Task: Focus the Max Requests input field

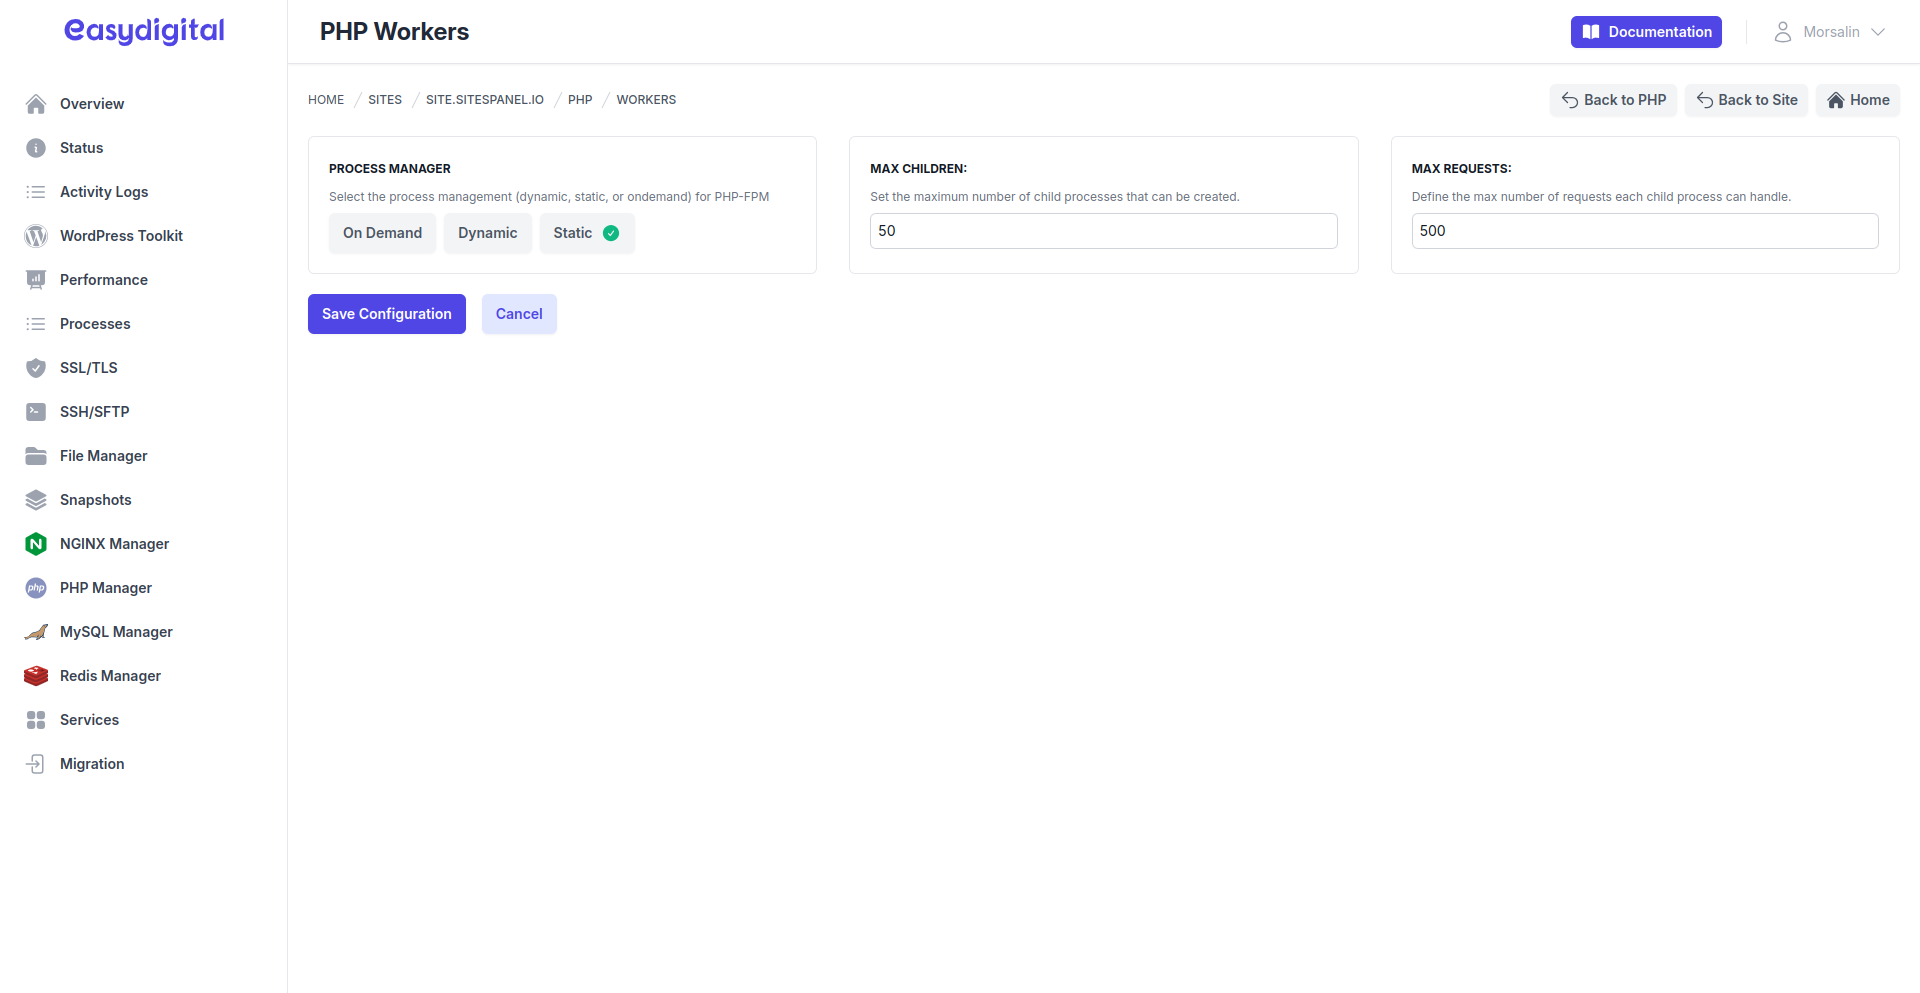Action: coord(1644,231)
